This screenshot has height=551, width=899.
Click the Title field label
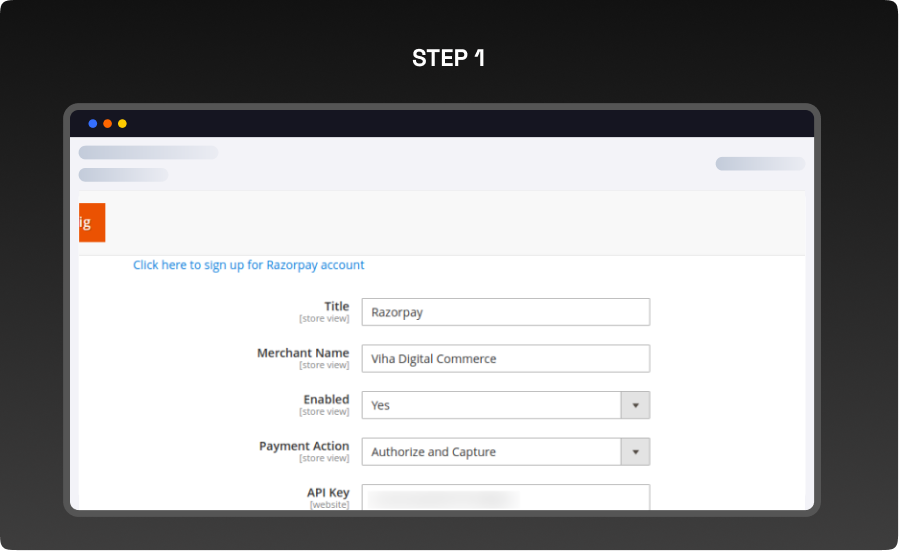pos(336,307)
